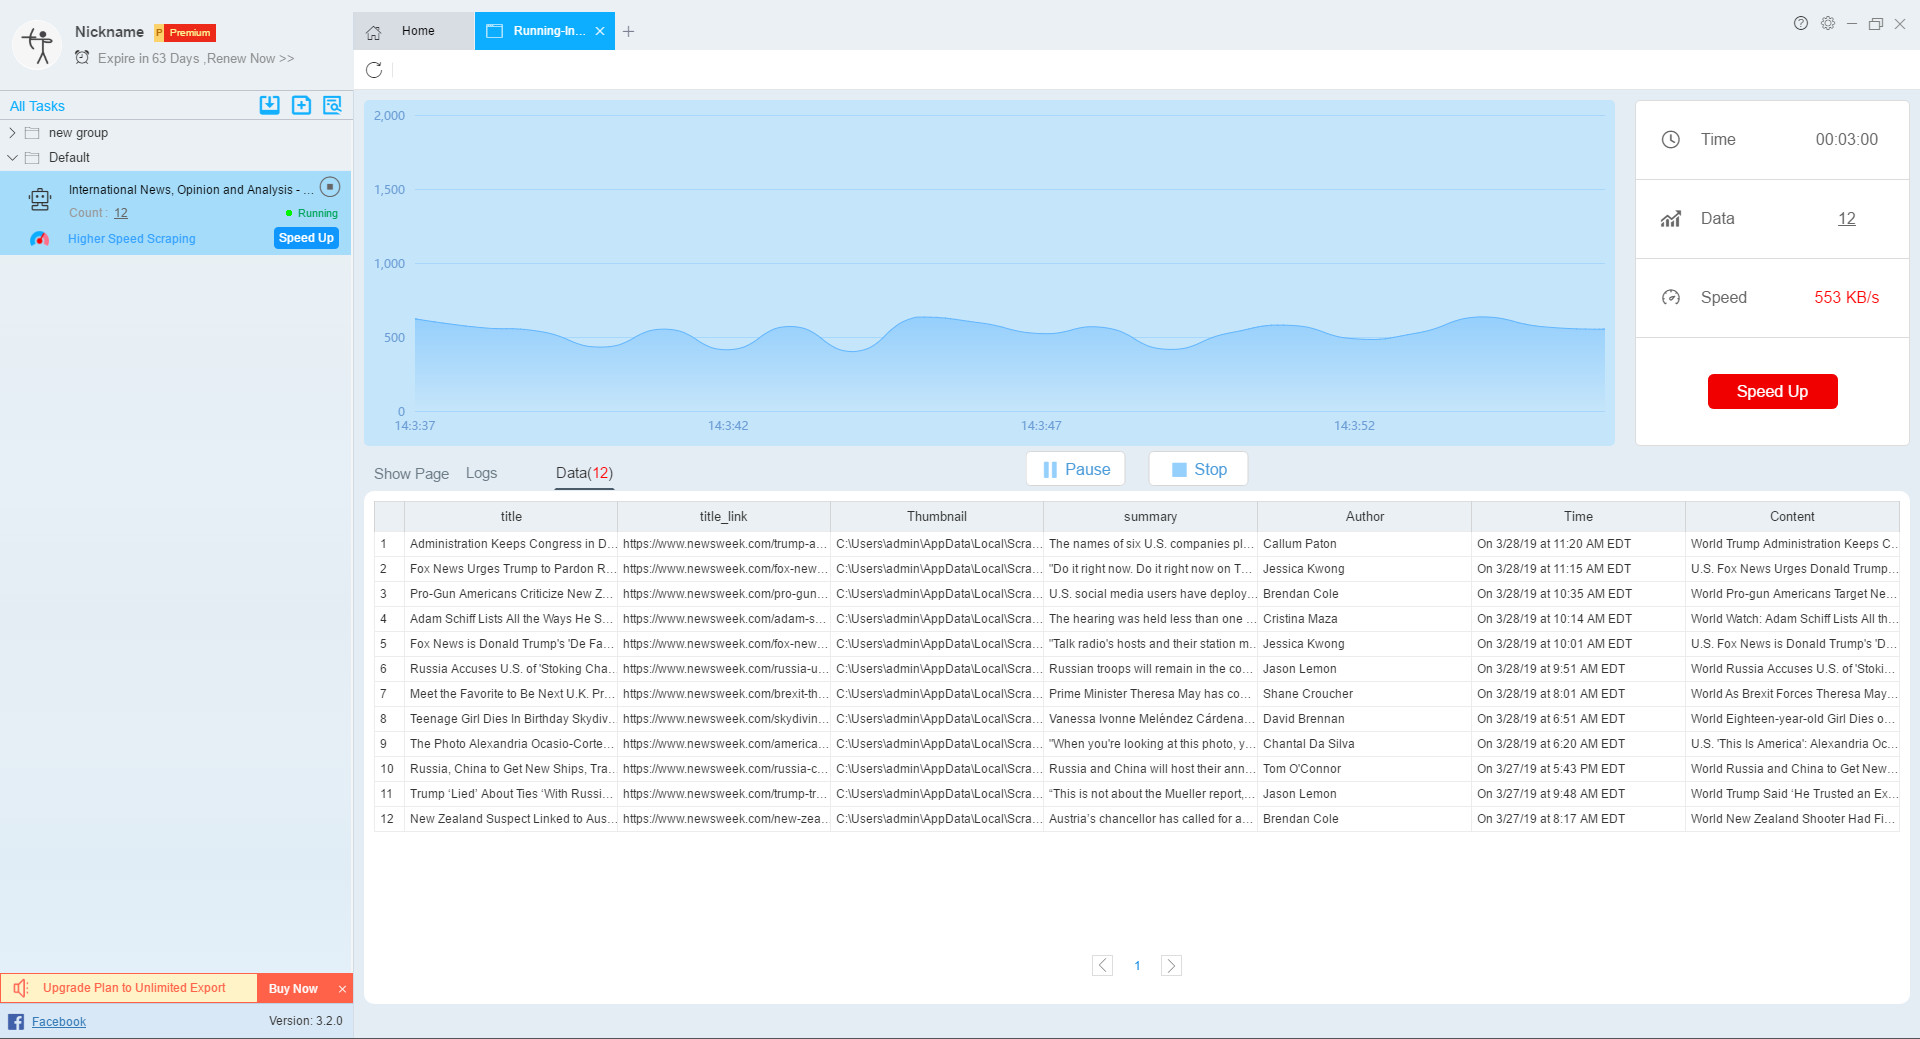Click Renew Now link
Viewport: 1920px width, 1039px height.
click(250, 59)
